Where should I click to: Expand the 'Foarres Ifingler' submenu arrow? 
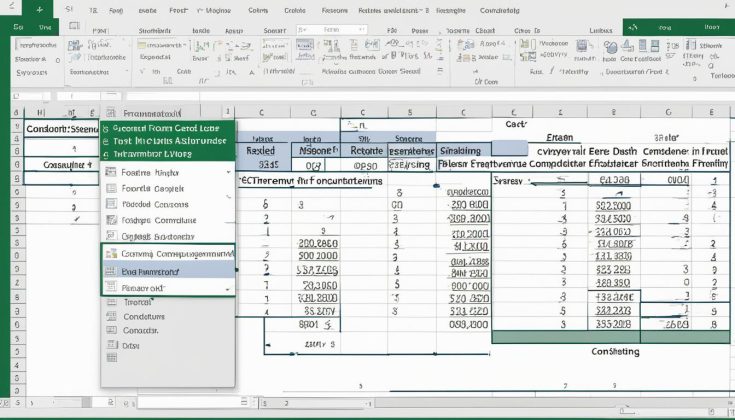click(x=228, y=172)
